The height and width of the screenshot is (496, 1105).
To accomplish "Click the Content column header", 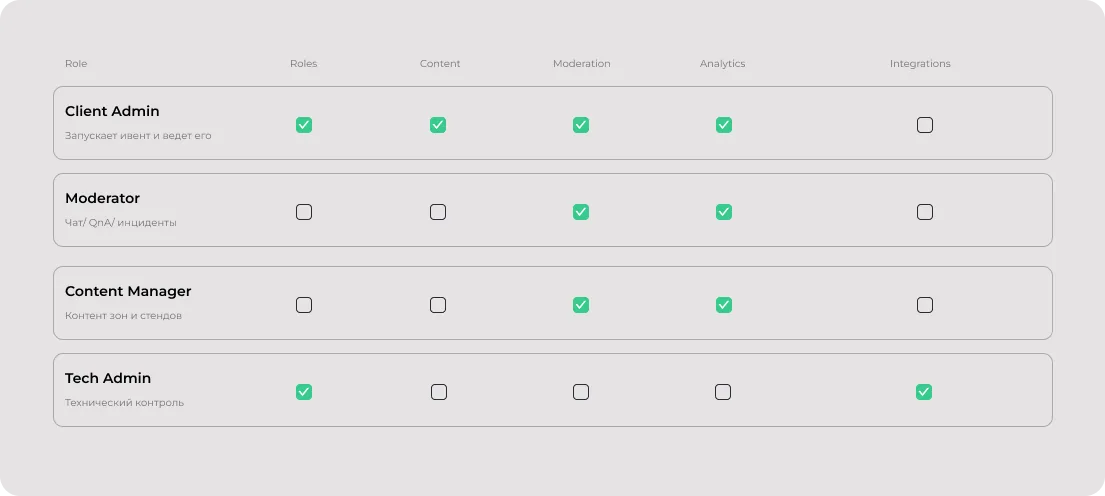I will pyautogui.click(x=440, y=63).
